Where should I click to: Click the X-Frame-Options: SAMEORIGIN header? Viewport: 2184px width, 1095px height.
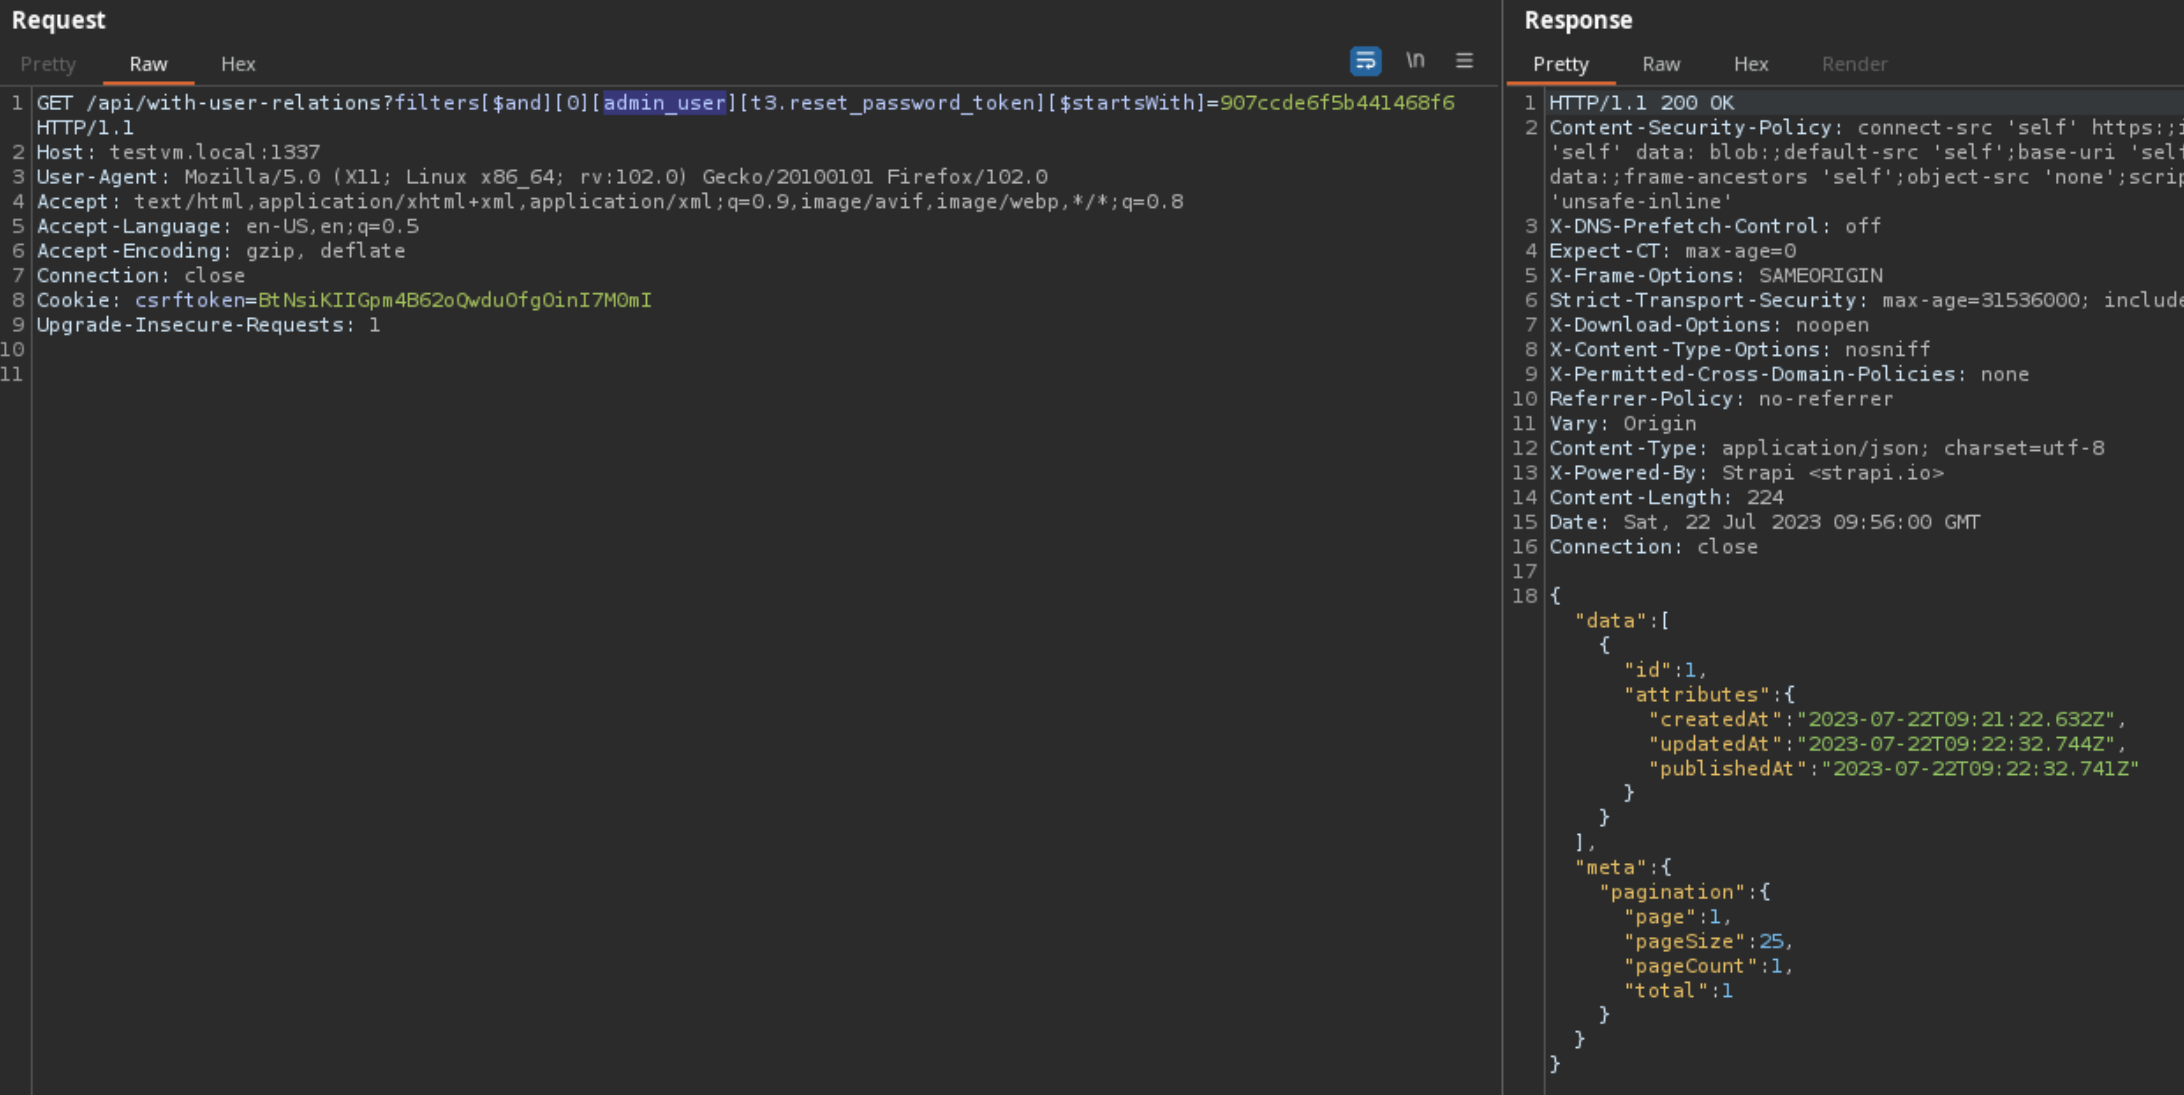tap(1716, 275)
